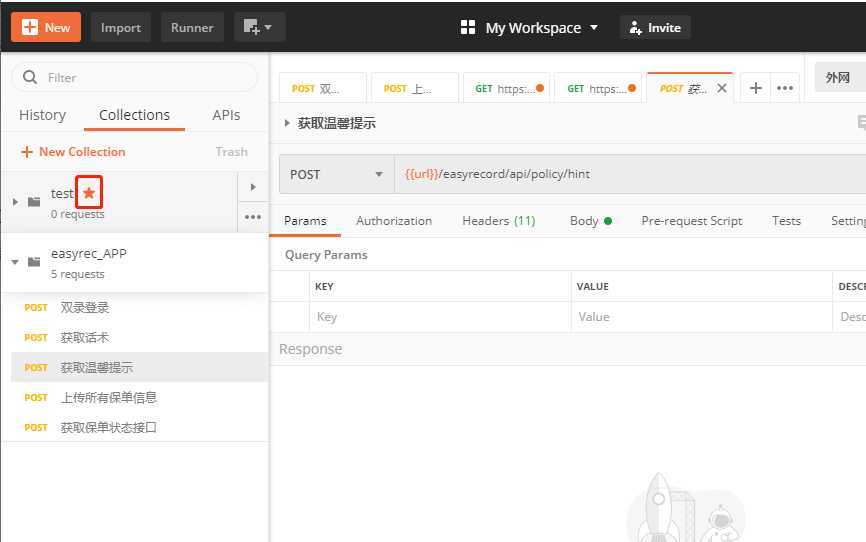Create a New Collection
The height and width of the screenshot is (542, 866).
(73, 151)
